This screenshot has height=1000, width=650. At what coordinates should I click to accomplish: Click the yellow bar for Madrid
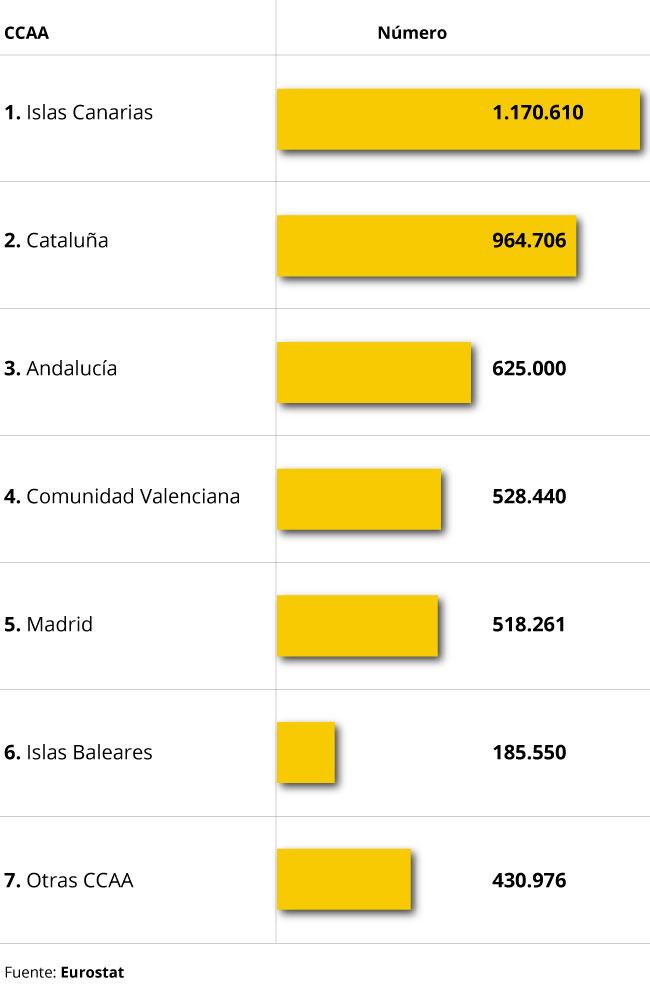click(x=357, y=626)
